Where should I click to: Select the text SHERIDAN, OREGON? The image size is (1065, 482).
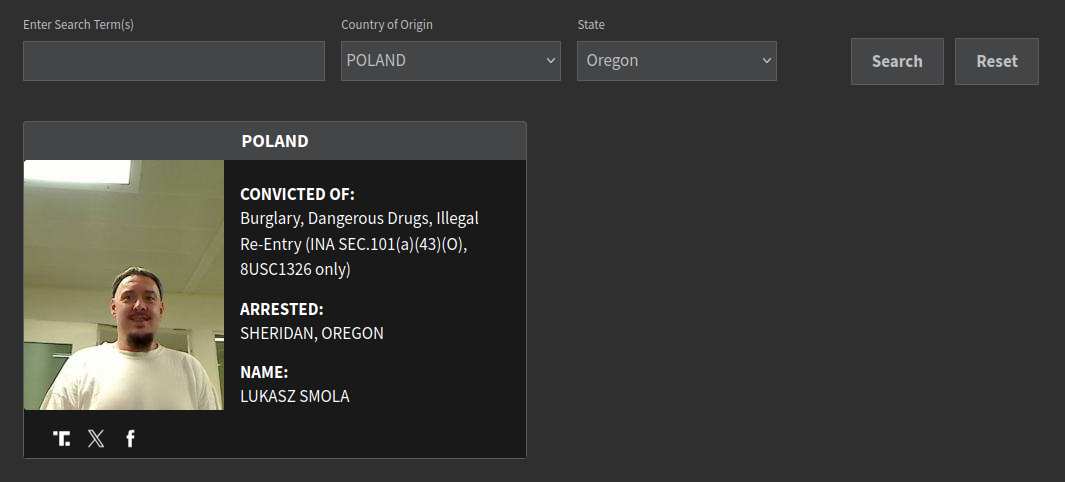tap(312, 333)
